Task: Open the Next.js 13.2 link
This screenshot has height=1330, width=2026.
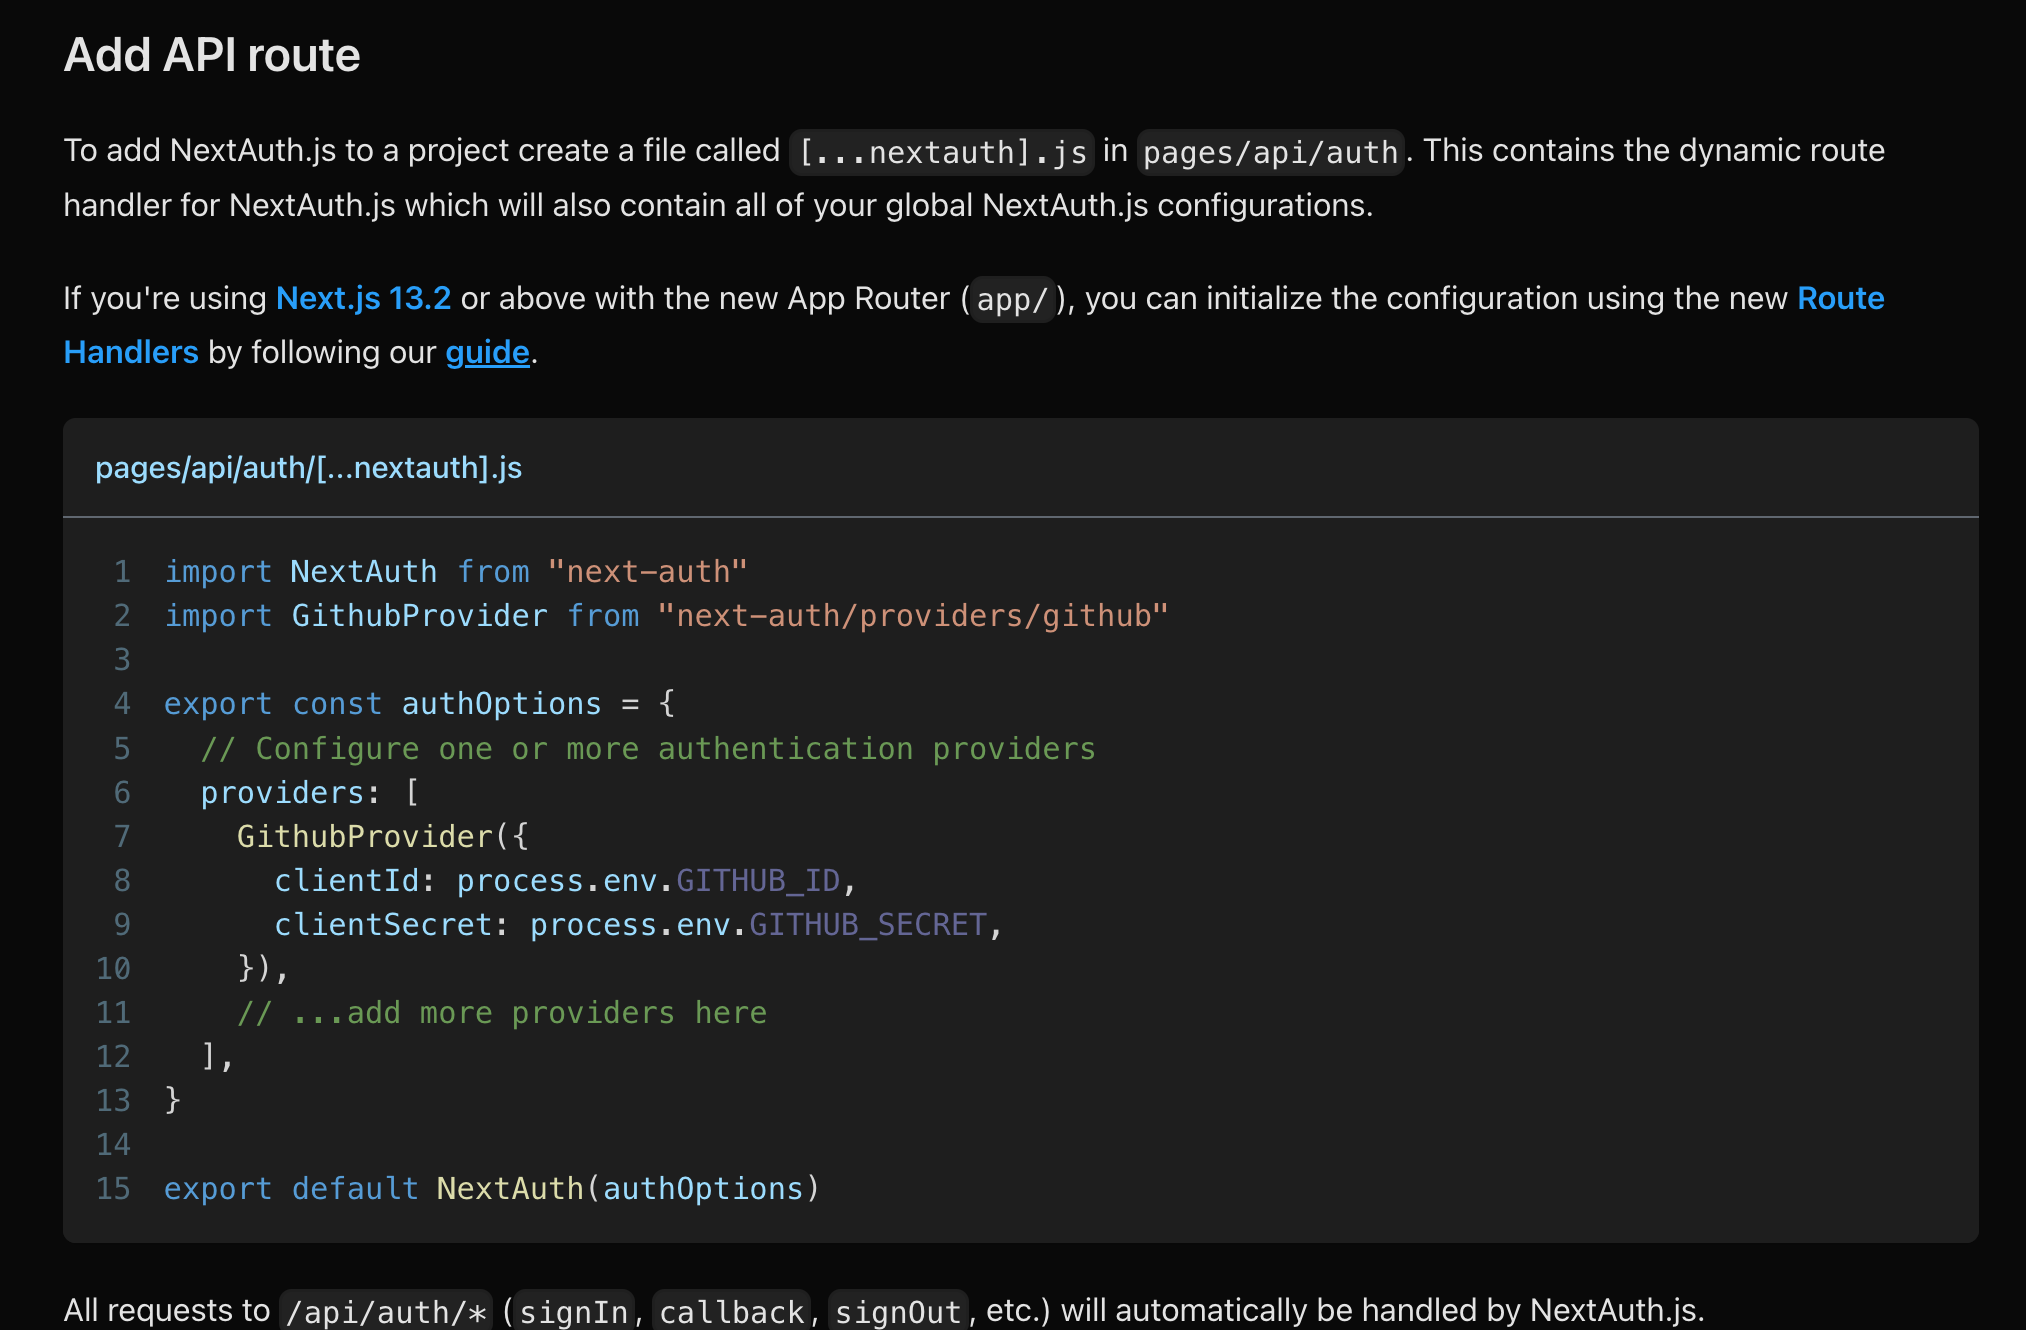Action: click(363, 298)
